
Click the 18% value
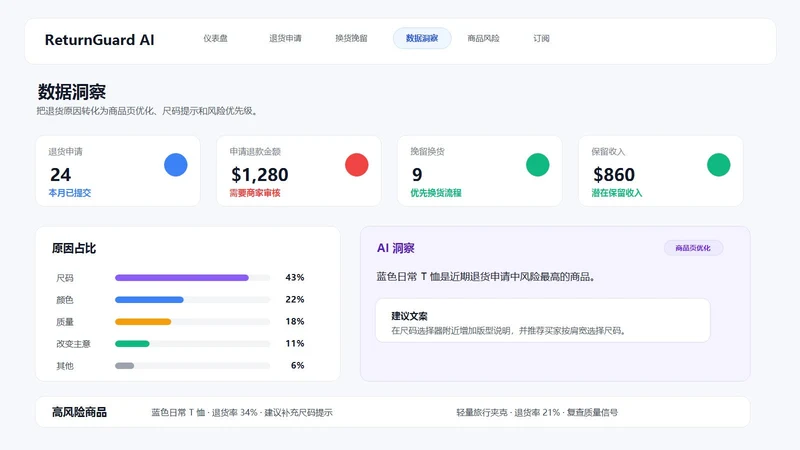(x=295, y=321)
